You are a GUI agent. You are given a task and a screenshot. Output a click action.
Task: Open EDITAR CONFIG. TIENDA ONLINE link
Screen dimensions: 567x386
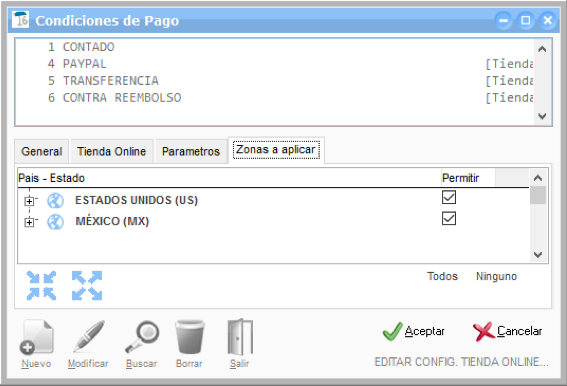click(461, 362)
